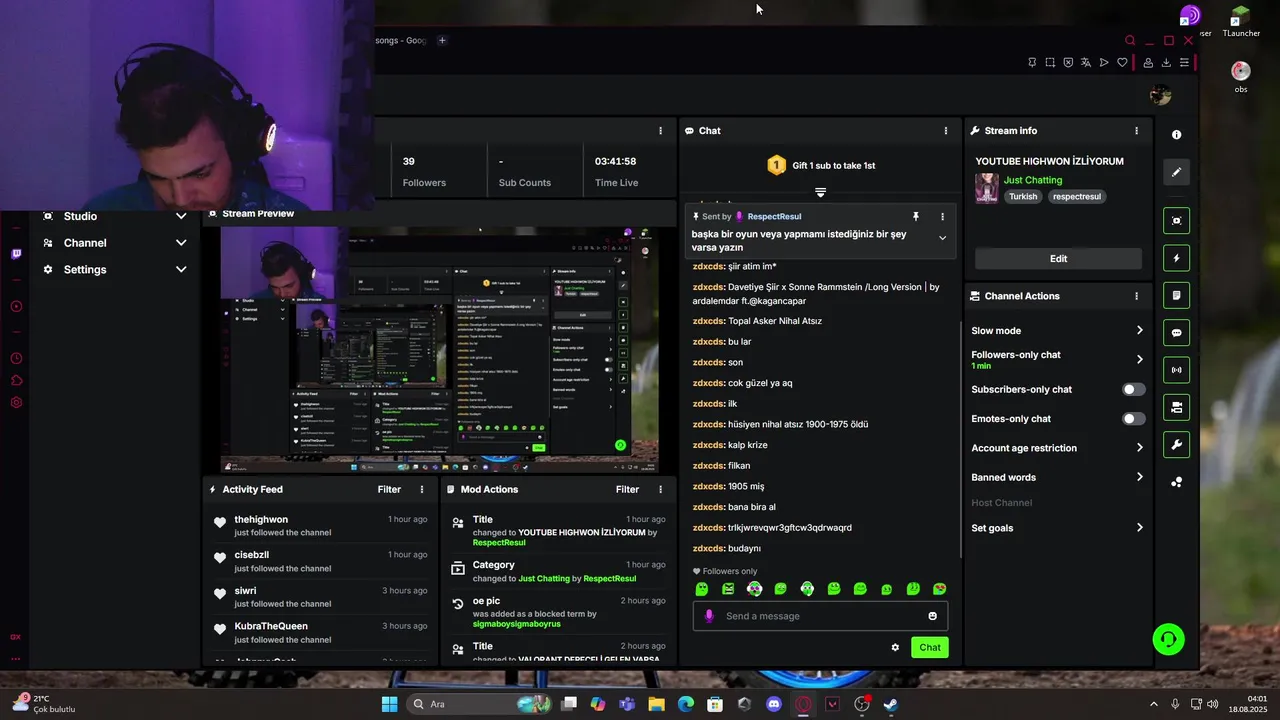
Task: Click the heart bookmark icon in browser toolbar
Action: point(1122,63)
